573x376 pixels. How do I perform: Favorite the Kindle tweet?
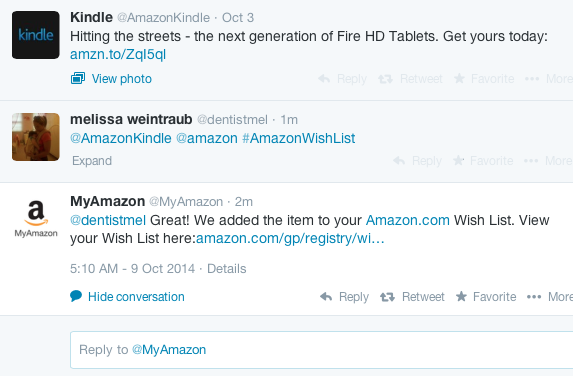coord(484,79)
